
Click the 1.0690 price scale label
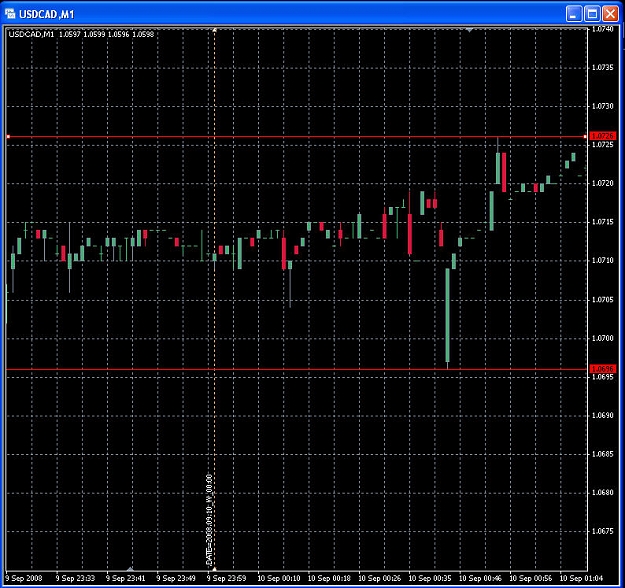coord(602,415)
